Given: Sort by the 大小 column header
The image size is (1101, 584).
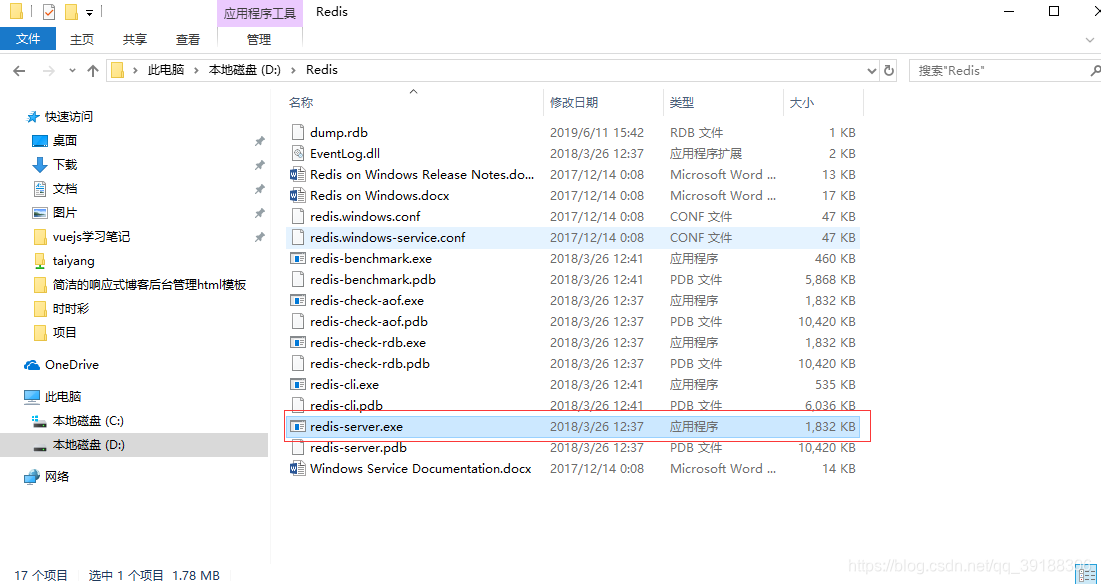Looking at the screenshot, I should [x=802, y=102].
